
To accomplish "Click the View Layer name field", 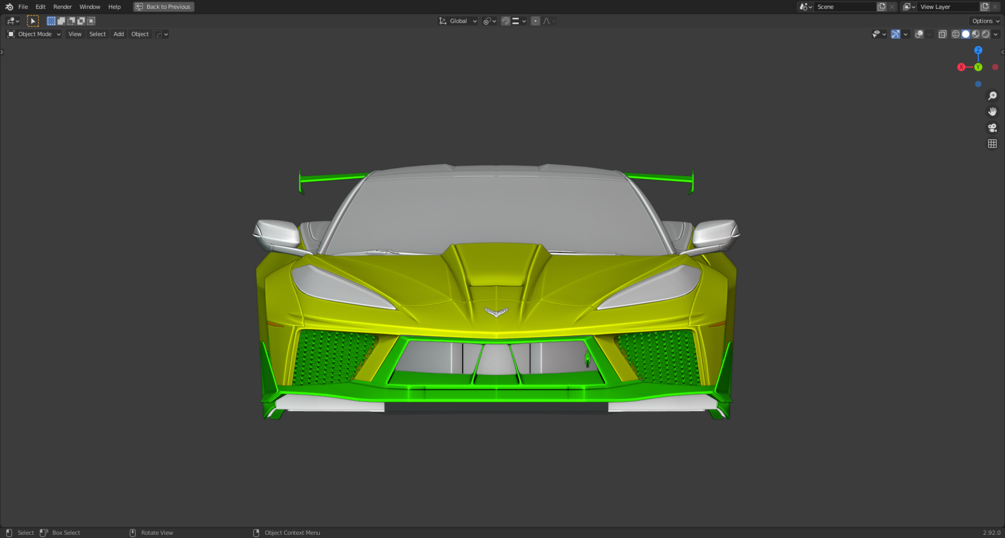I will 948,6.
